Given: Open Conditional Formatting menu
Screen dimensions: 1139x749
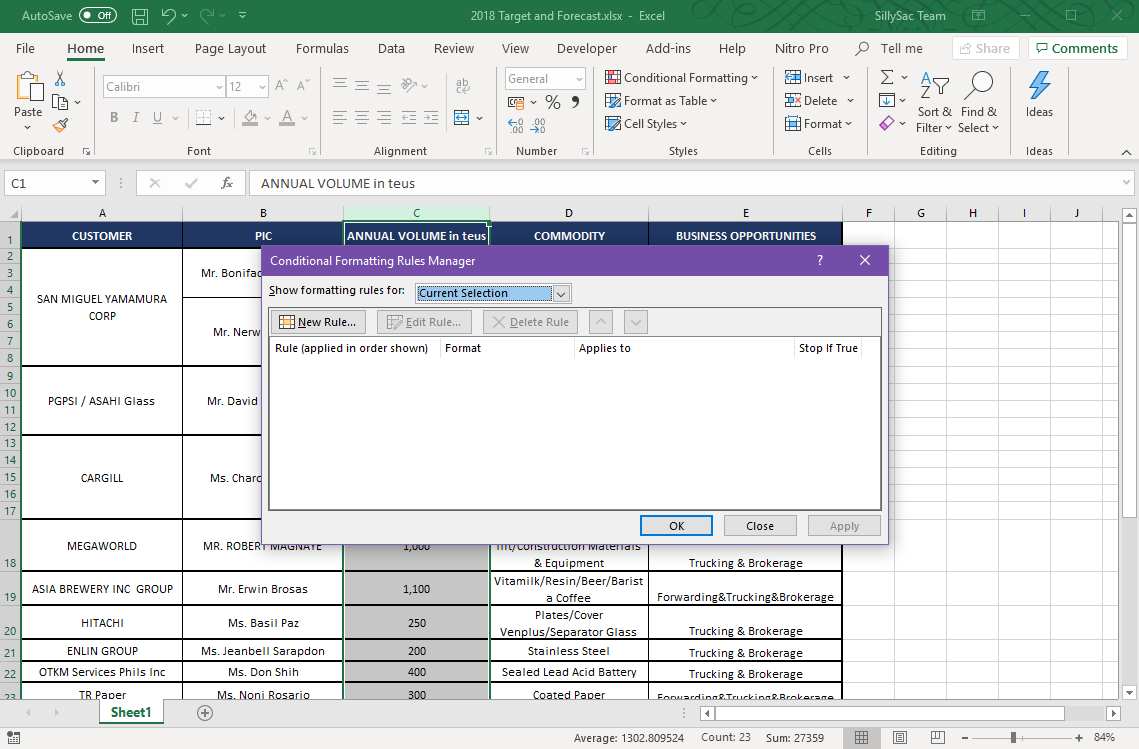Looking at the screenshot, I should click(x=682, y=77).
